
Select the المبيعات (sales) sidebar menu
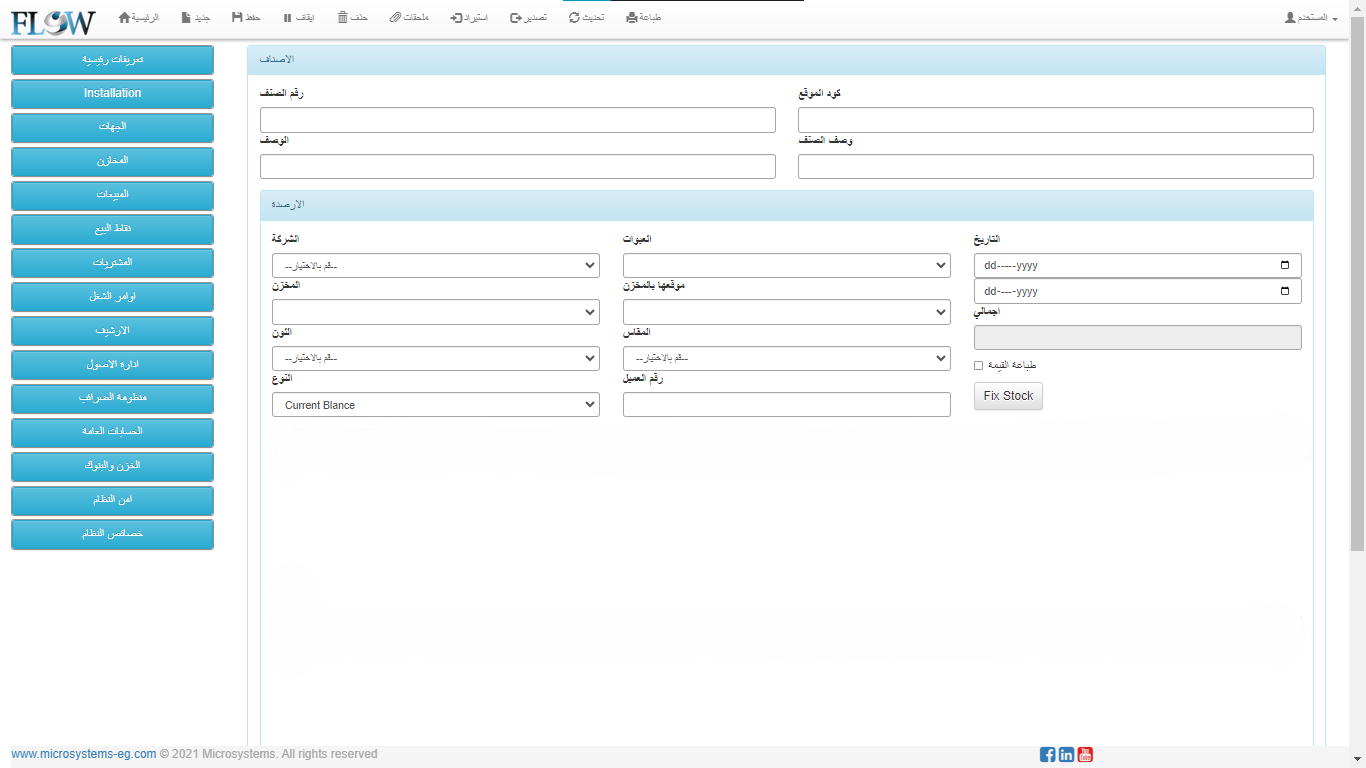click(112, 195)
